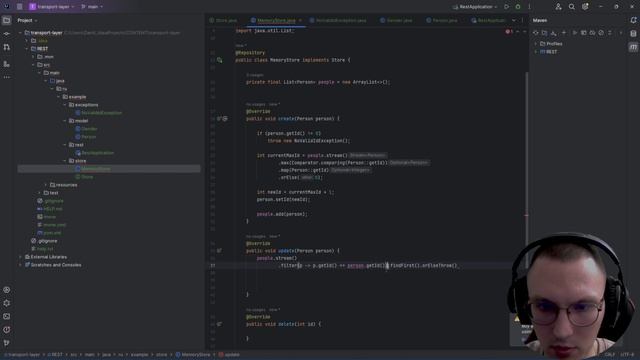
Task: Open the Code With Me icon
Action: point(558,7)
